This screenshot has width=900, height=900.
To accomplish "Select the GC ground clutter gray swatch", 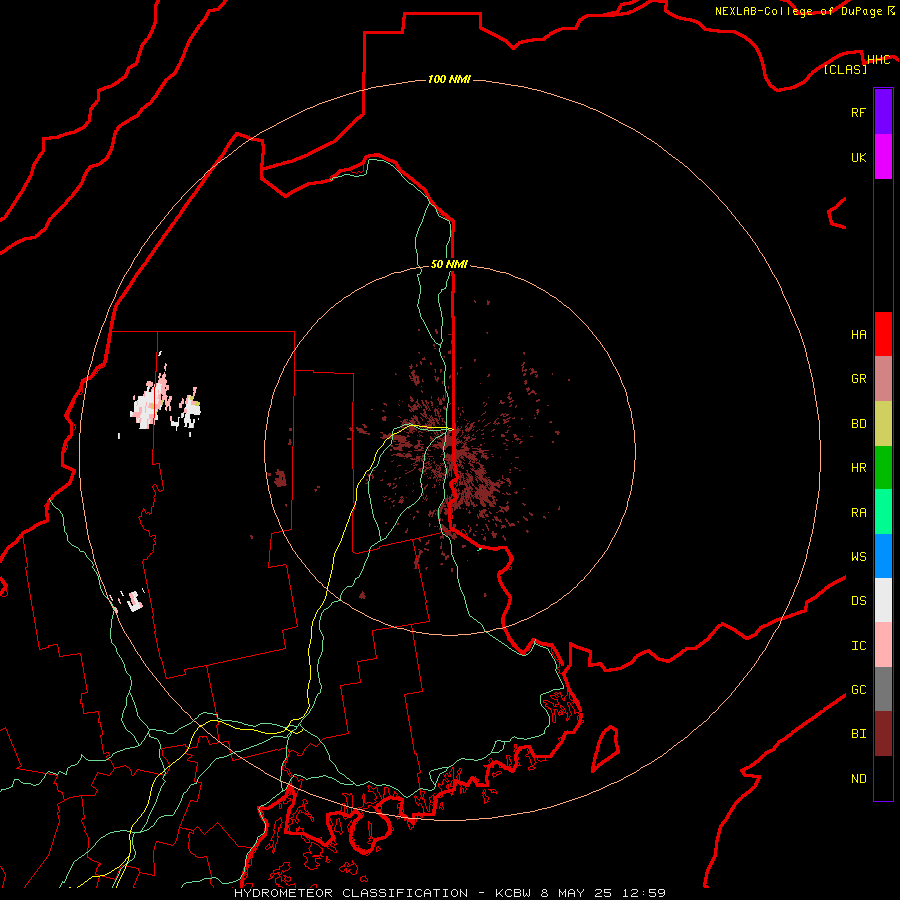I will [x=883, y=689].
